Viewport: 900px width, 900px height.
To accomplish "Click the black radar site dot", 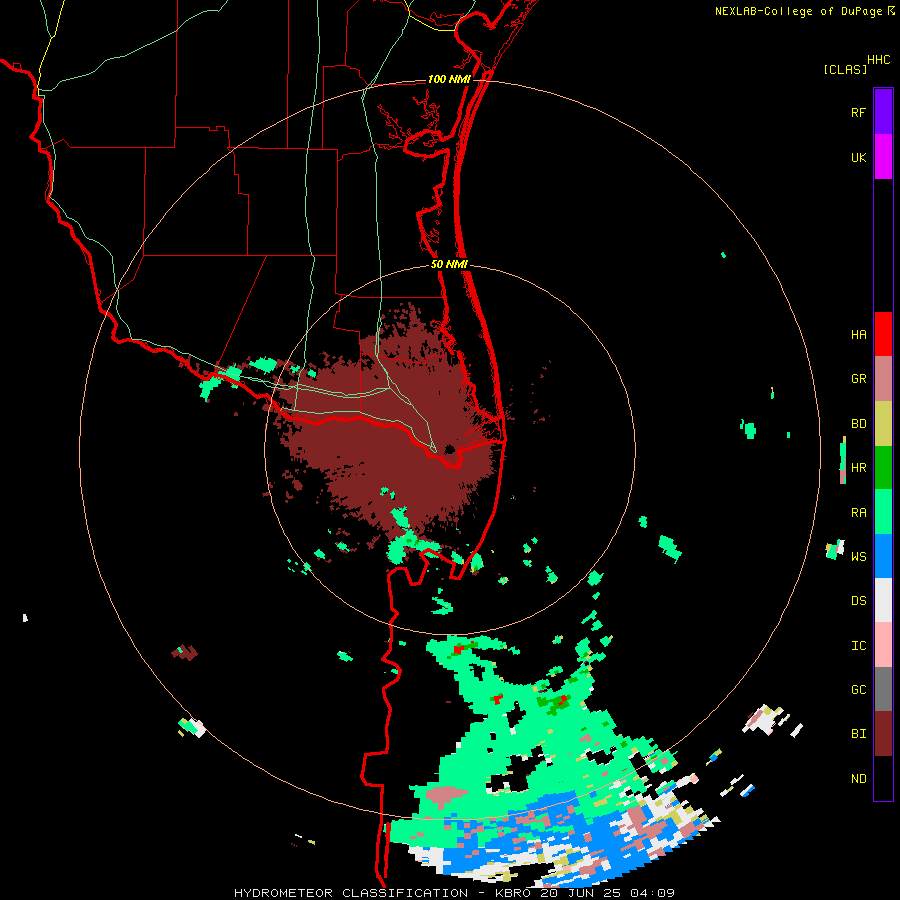I will 449,449.
